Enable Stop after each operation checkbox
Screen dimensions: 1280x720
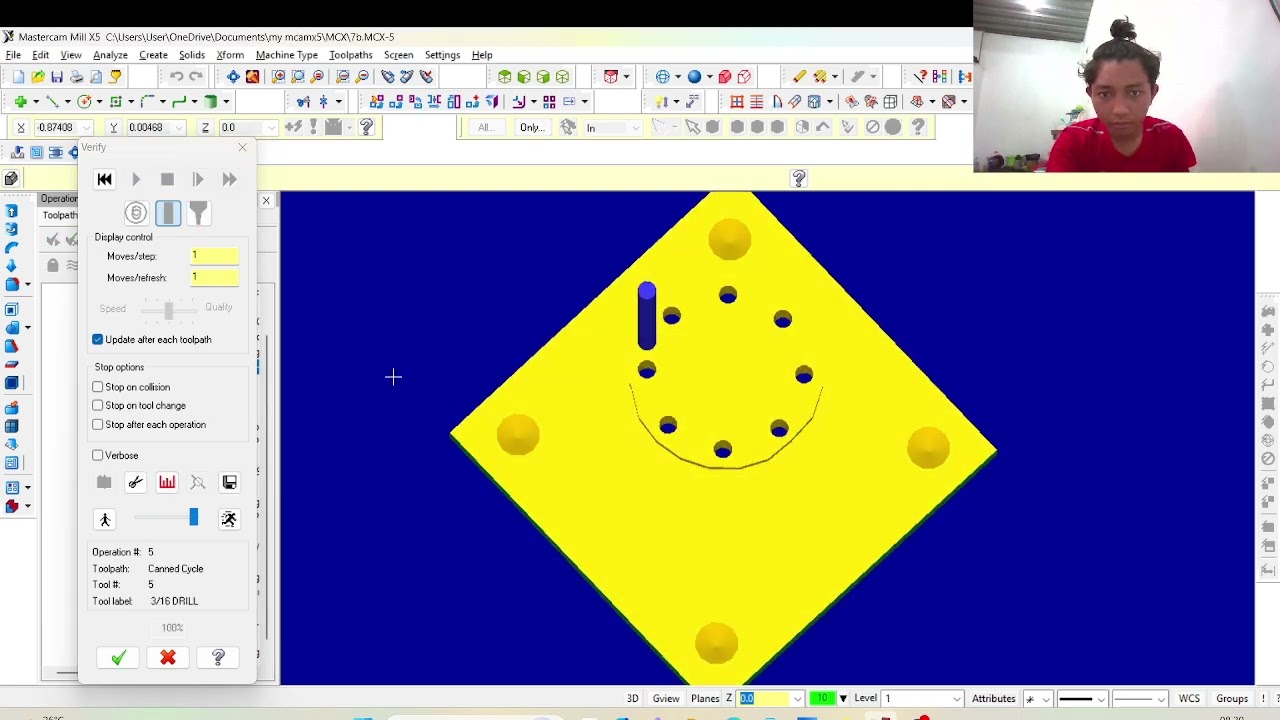click(98, 425)
